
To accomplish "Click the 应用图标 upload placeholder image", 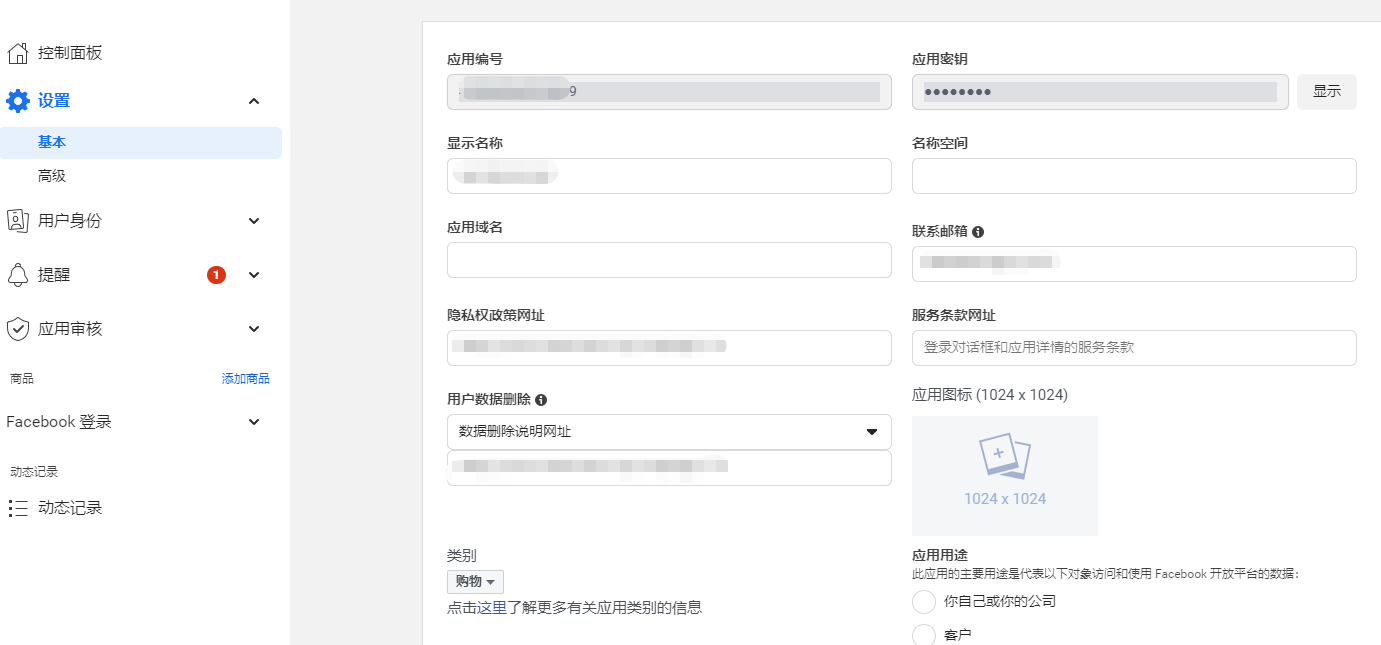I will pyautogui.click(x=1004, y=475).
